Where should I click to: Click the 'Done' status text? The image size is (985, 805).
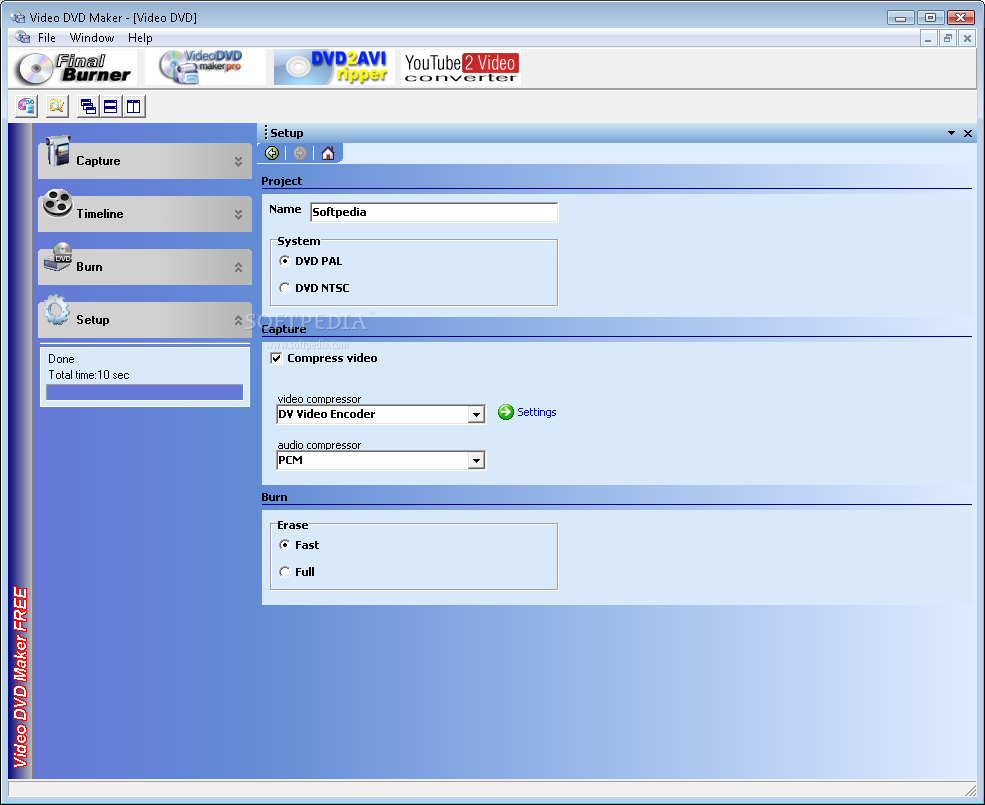click(61, 359)
